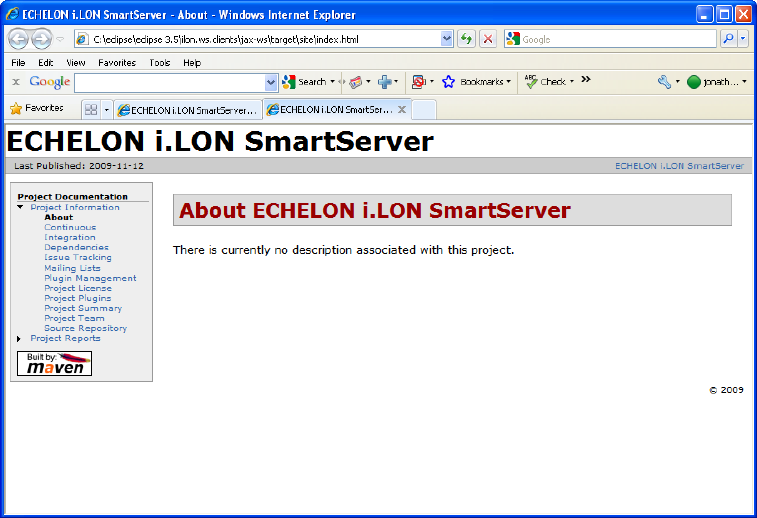Open the Check dropdown arrow

tap(572, 82)
